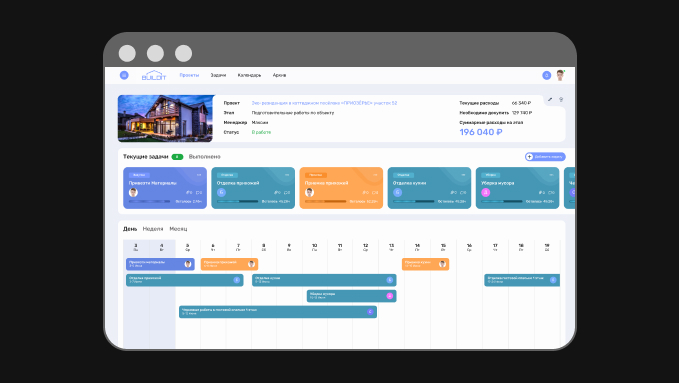
Task: Open the ПРИОЗЁРЬЕ project name link
Action: tap(324, 103)
